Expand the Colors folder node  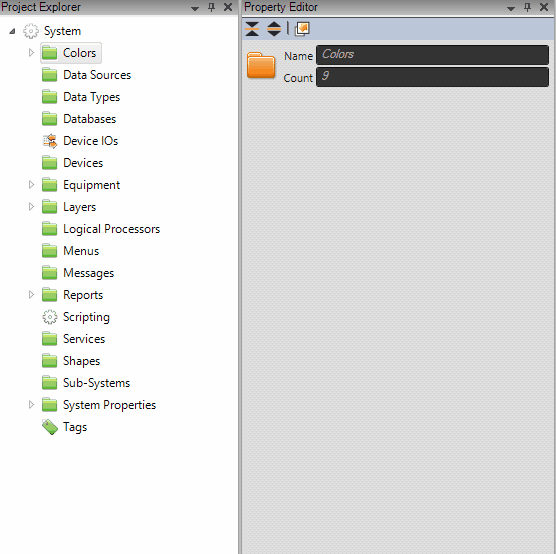click(x=31, y=53)
